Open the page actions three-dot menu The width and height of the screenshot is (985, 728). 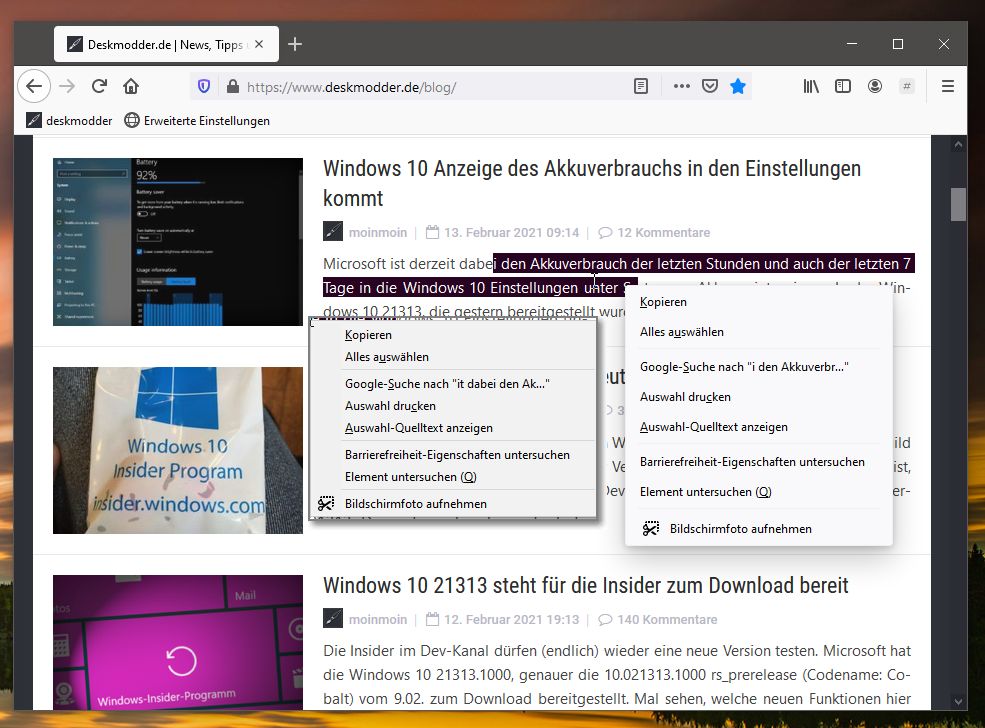coord(682,87)
